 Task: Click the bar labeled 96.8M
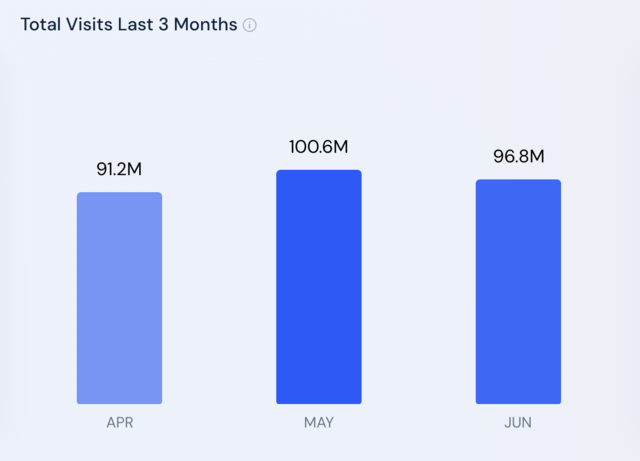(x=518, y=292)
